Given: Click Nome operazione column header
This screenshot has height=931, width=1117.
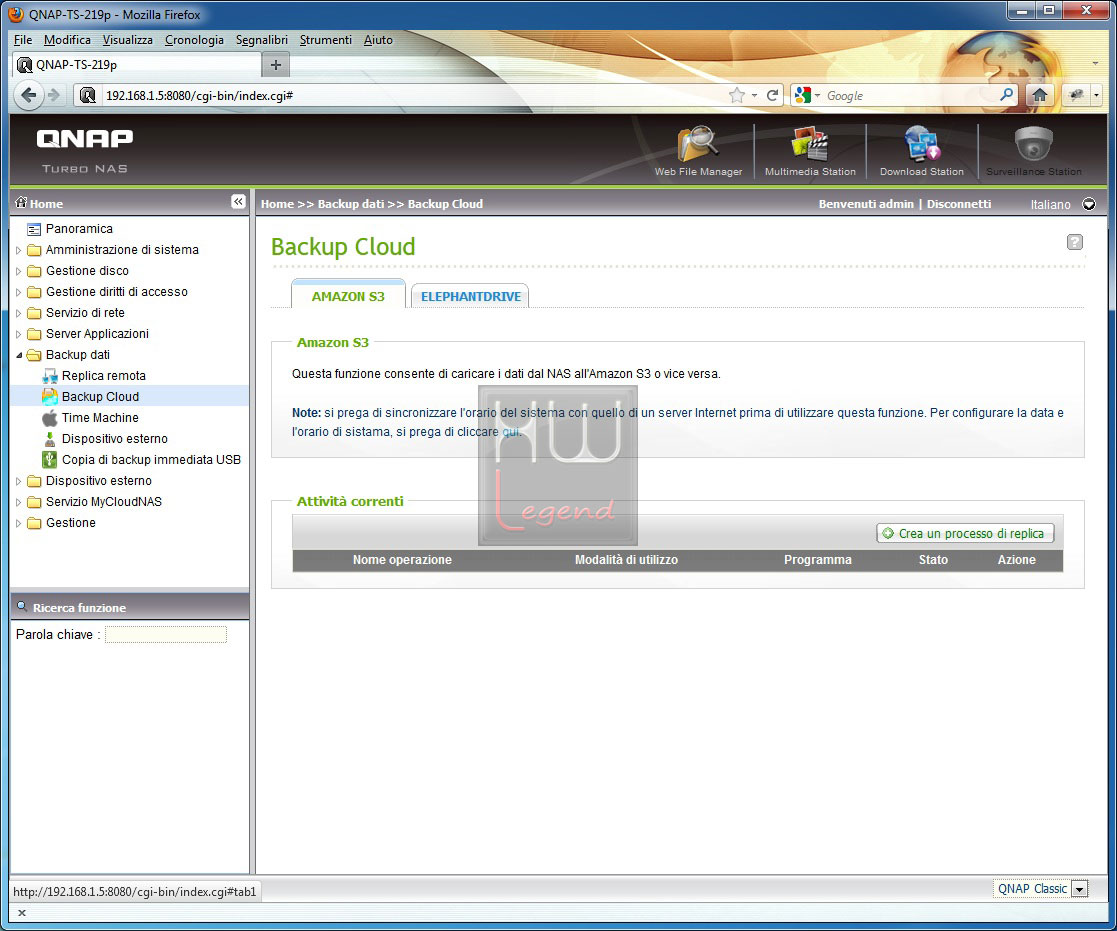Looking at the screenshot, I should (x=402, y=559).
